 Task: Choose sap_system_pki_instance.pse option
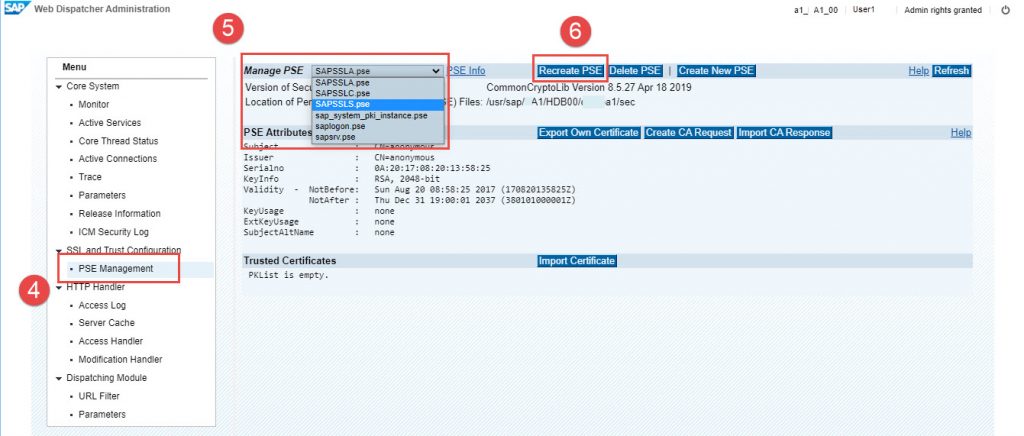click(371, 115)
